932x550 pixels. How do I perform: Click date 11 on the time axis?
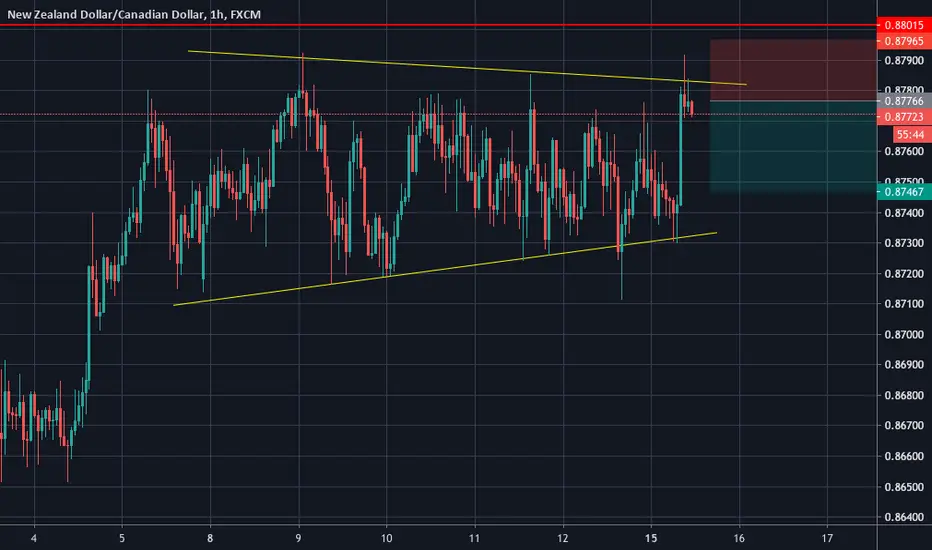(474, 538)
